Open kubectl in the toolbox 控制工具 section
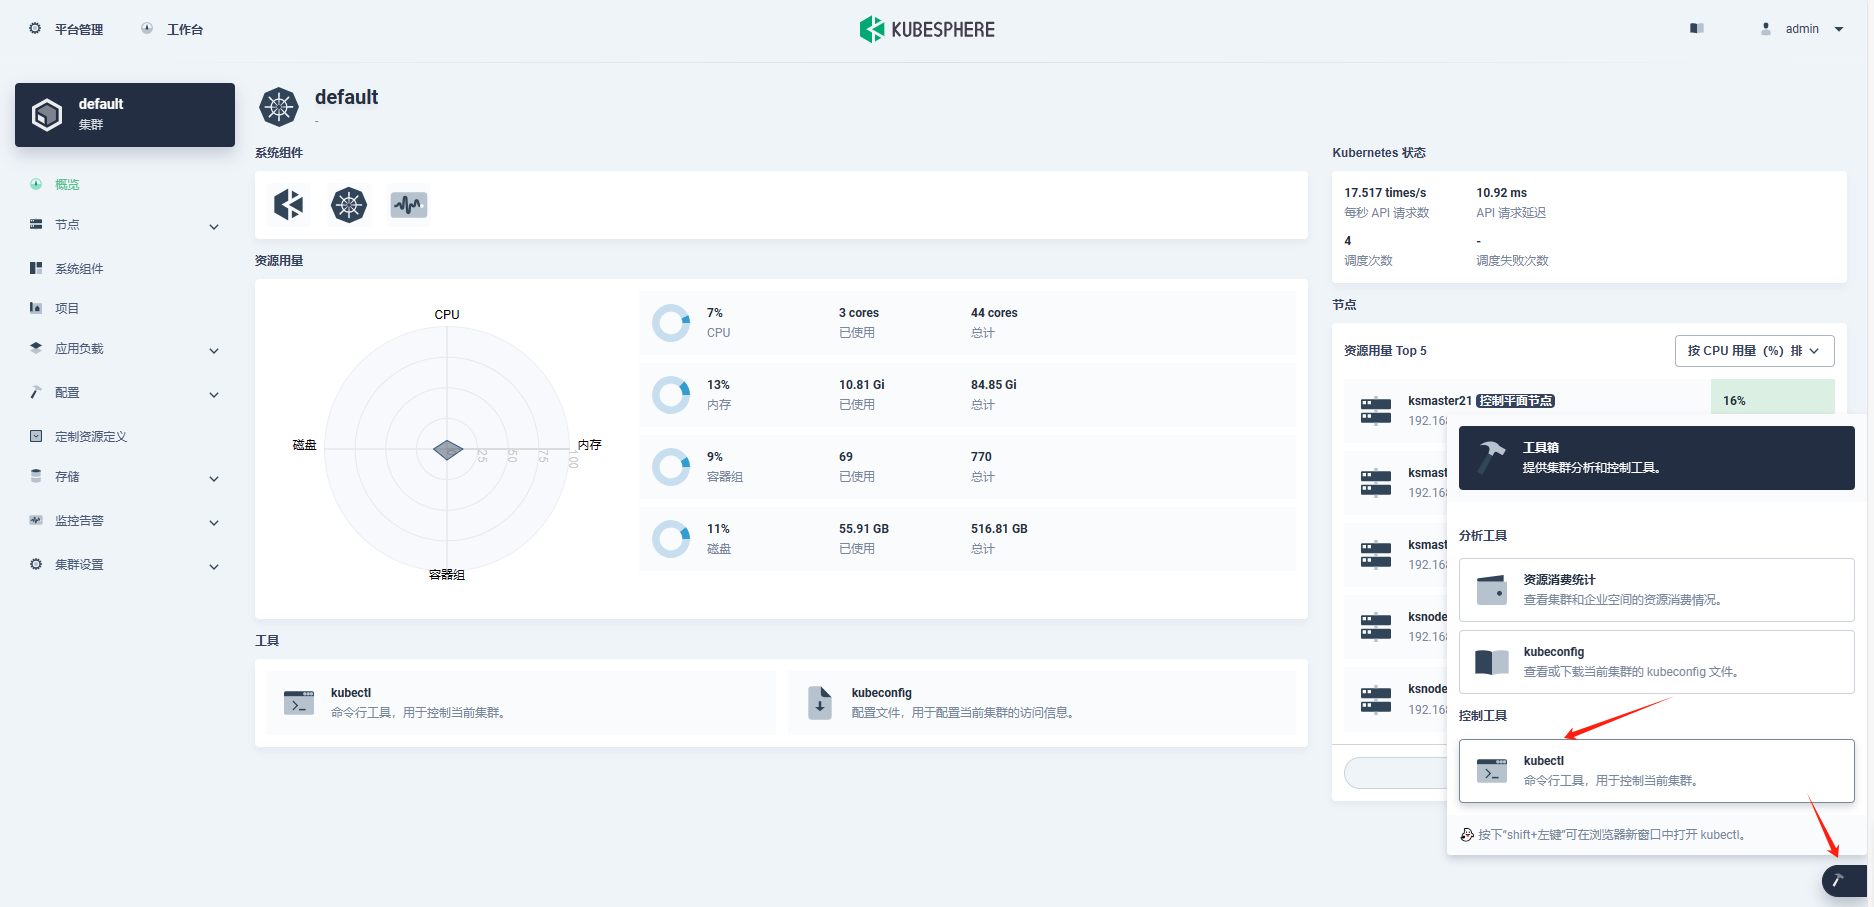 click(1656, 771)
